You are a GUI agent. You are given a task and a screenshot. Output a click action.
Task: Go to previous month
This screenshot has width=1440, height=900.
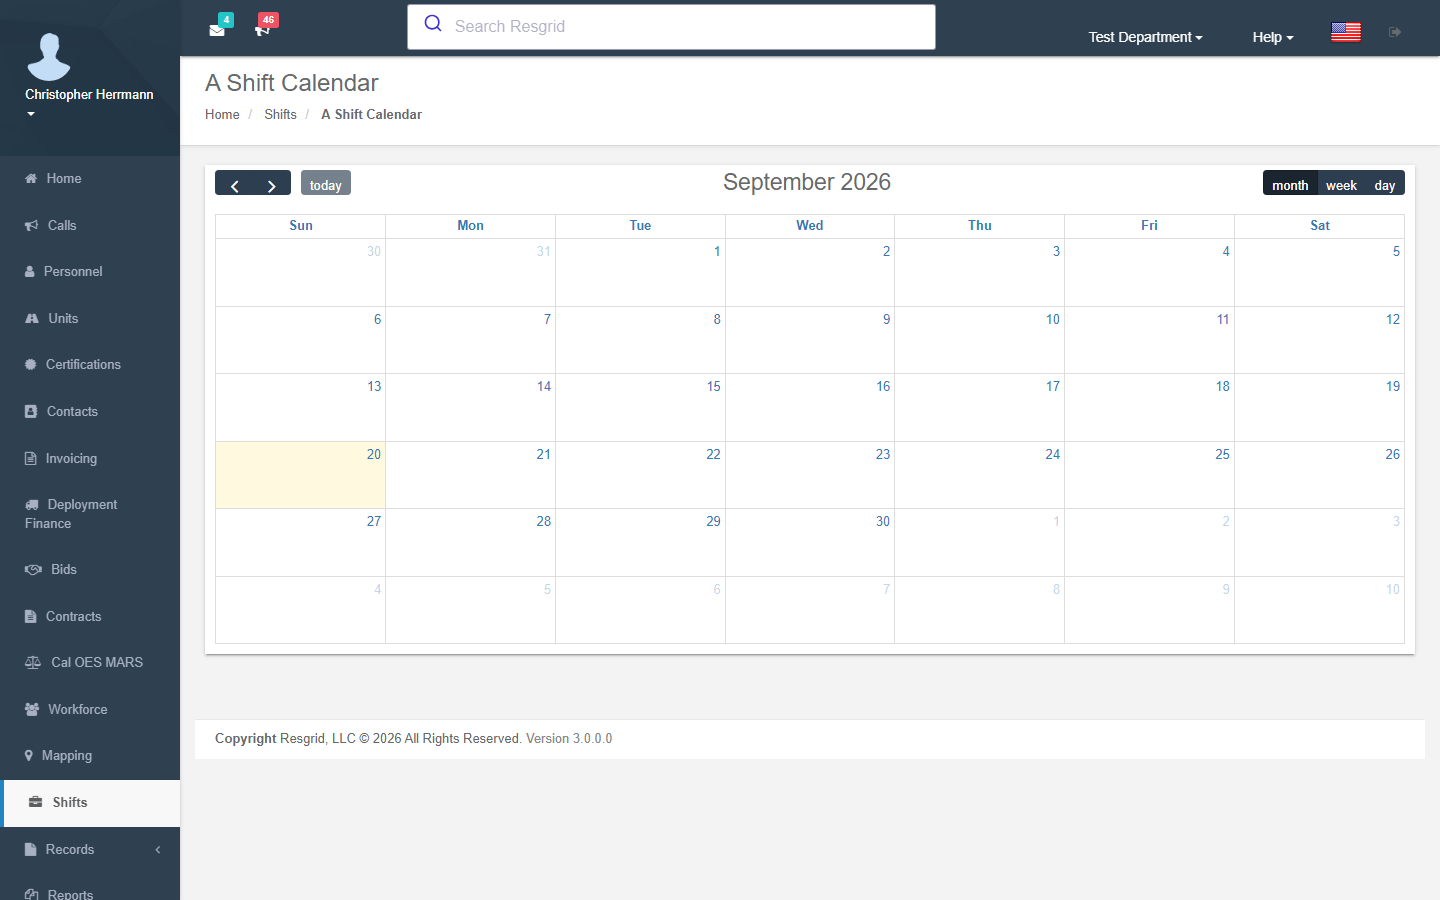click(234, 184)
